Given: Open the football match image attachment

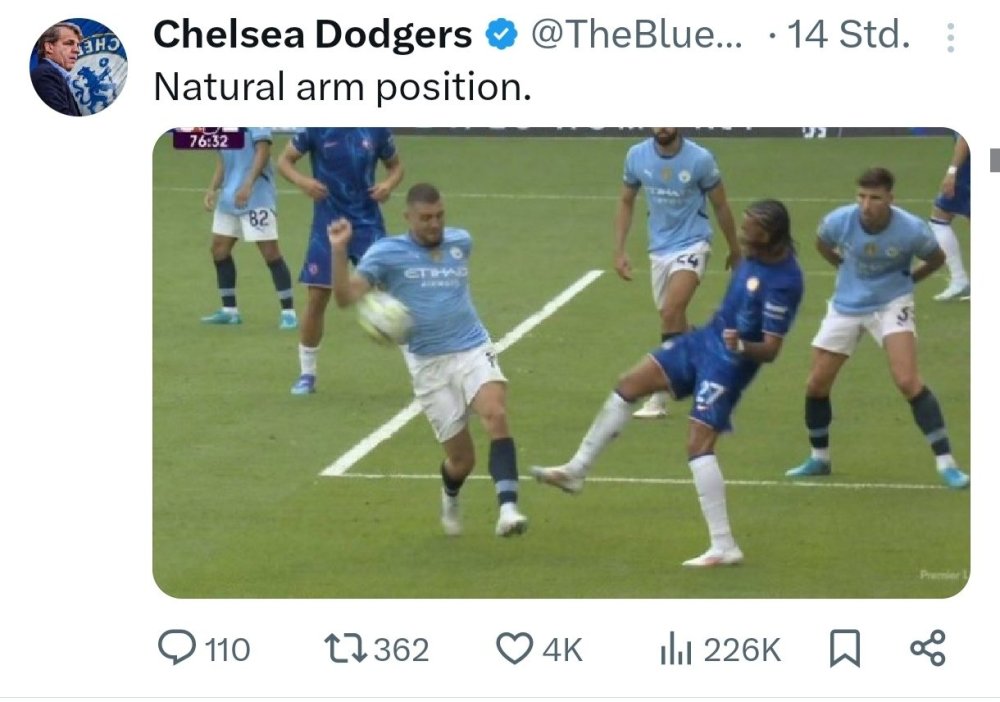Looking at the screenshot, I should coord(560,362).
